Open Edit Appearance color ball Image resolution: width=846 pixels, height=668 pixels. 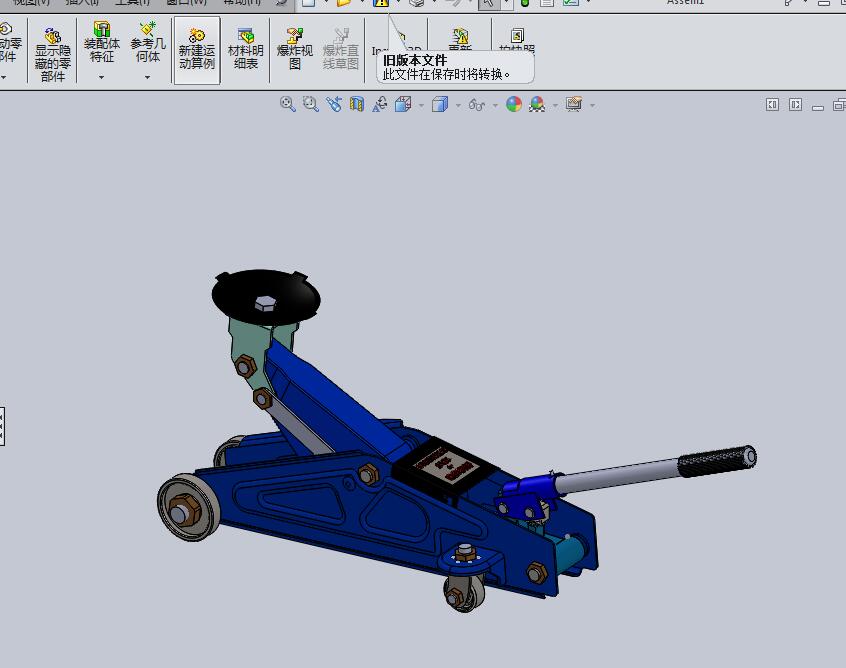tap(514, 104)
